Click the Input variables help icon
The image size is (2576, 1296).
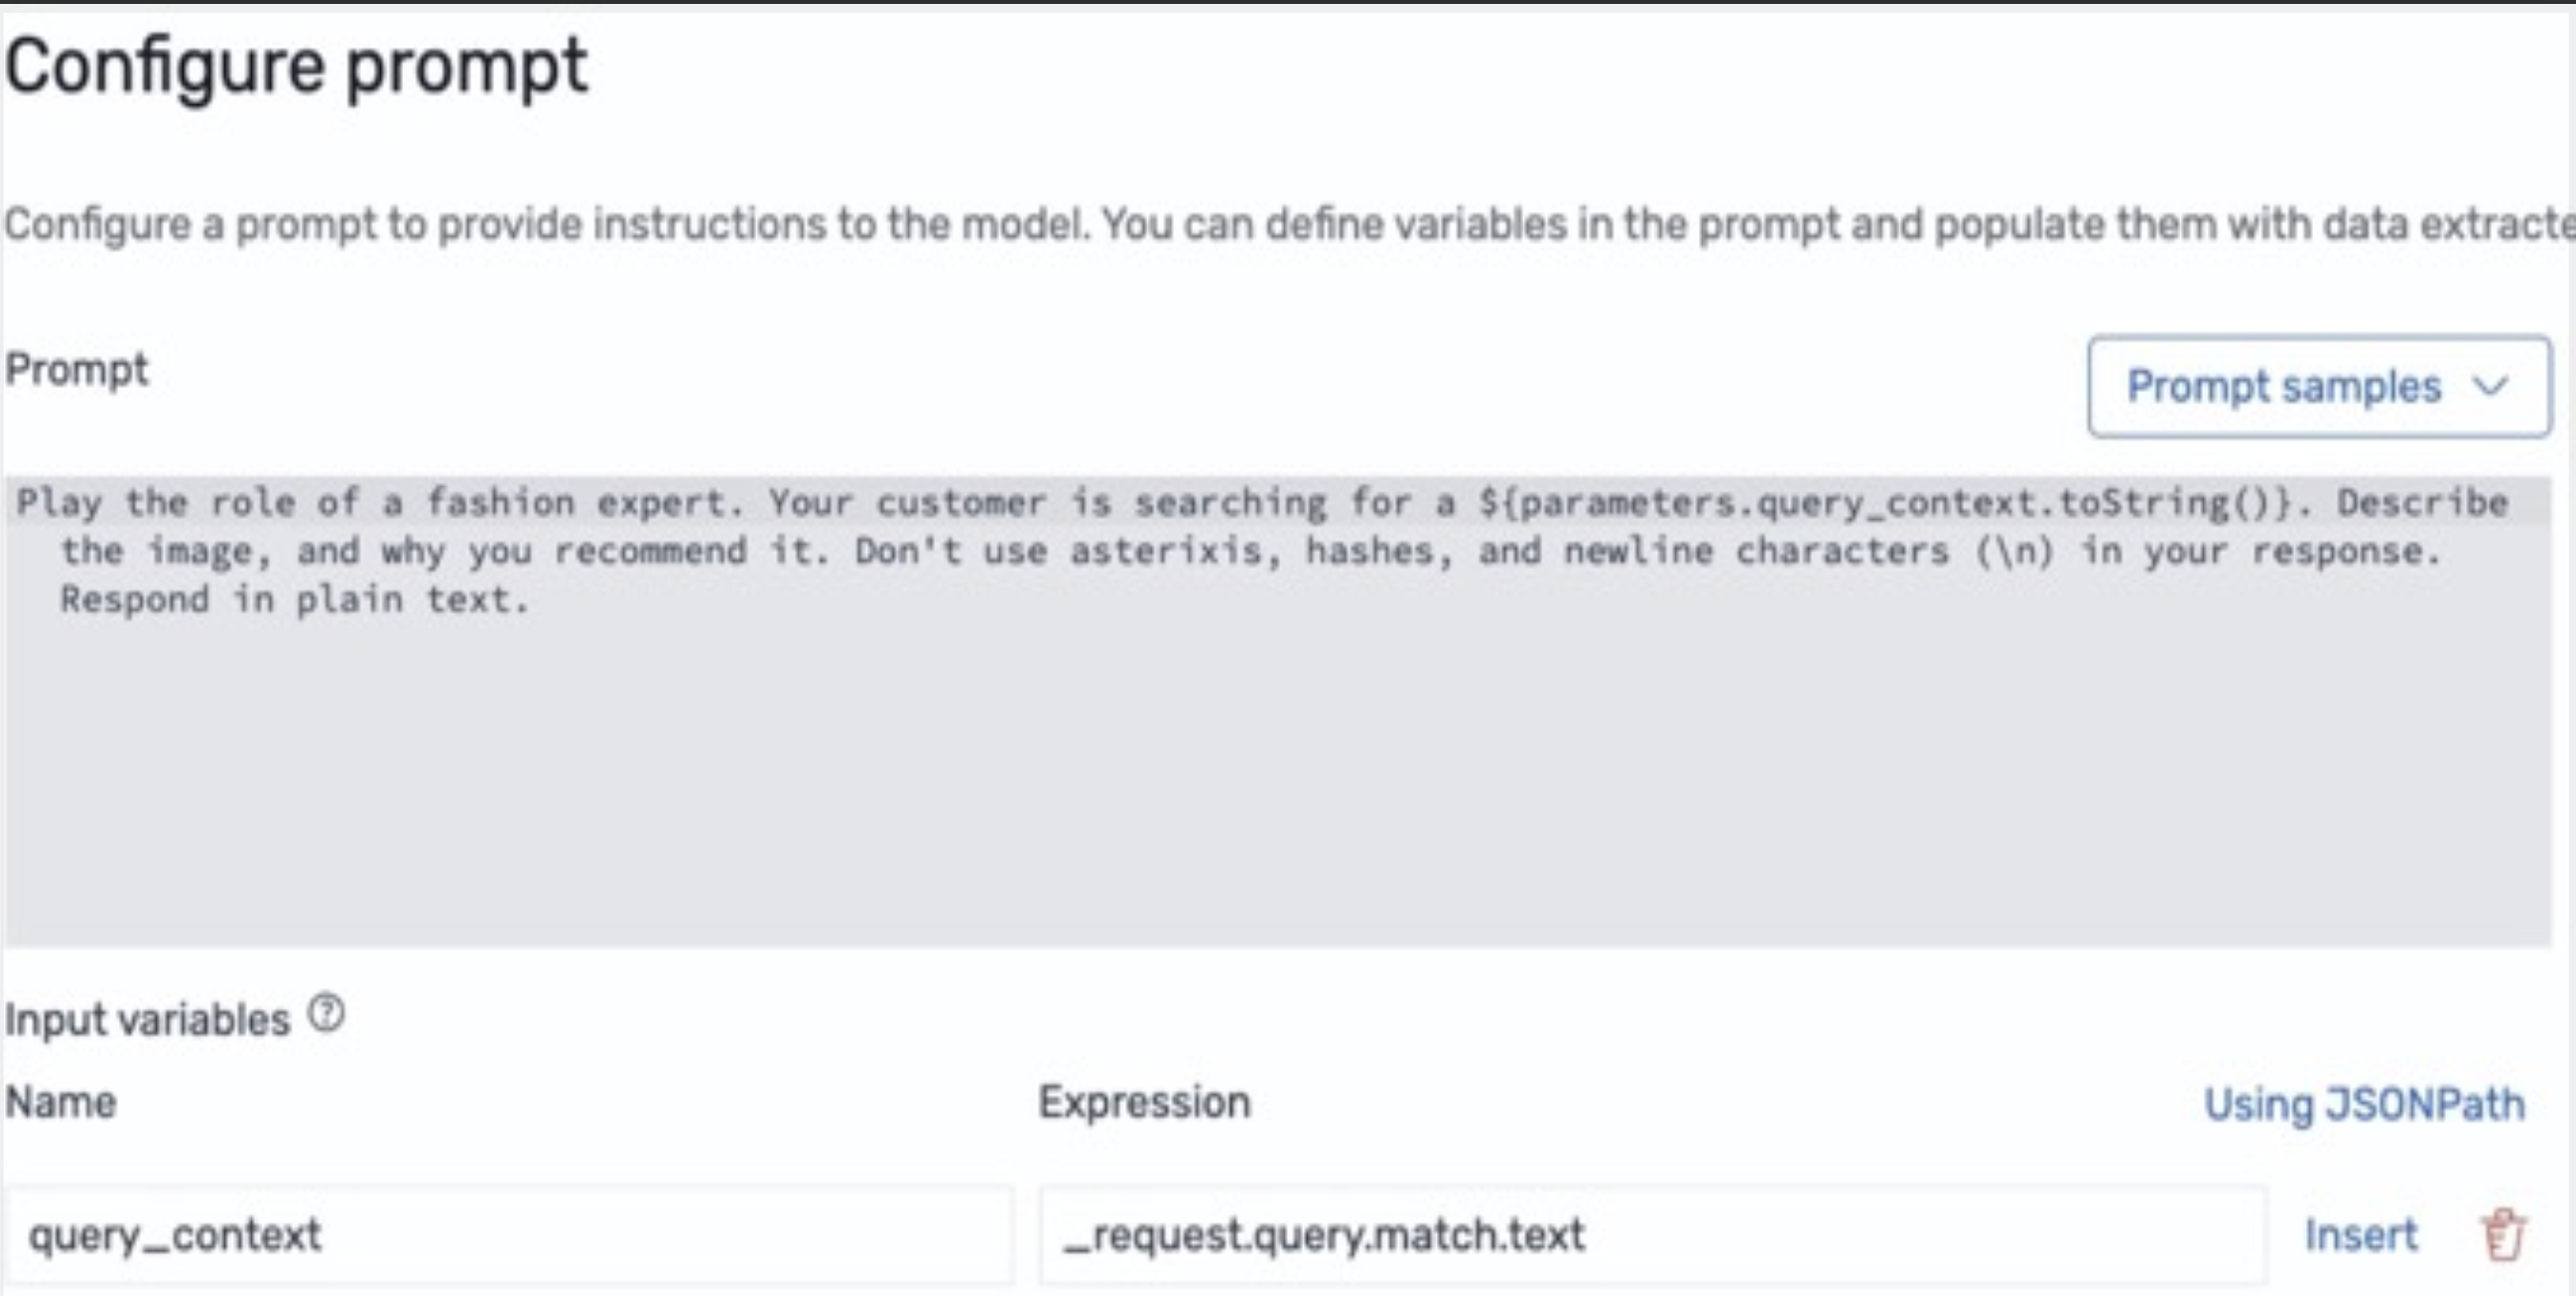pos(326,1014)
